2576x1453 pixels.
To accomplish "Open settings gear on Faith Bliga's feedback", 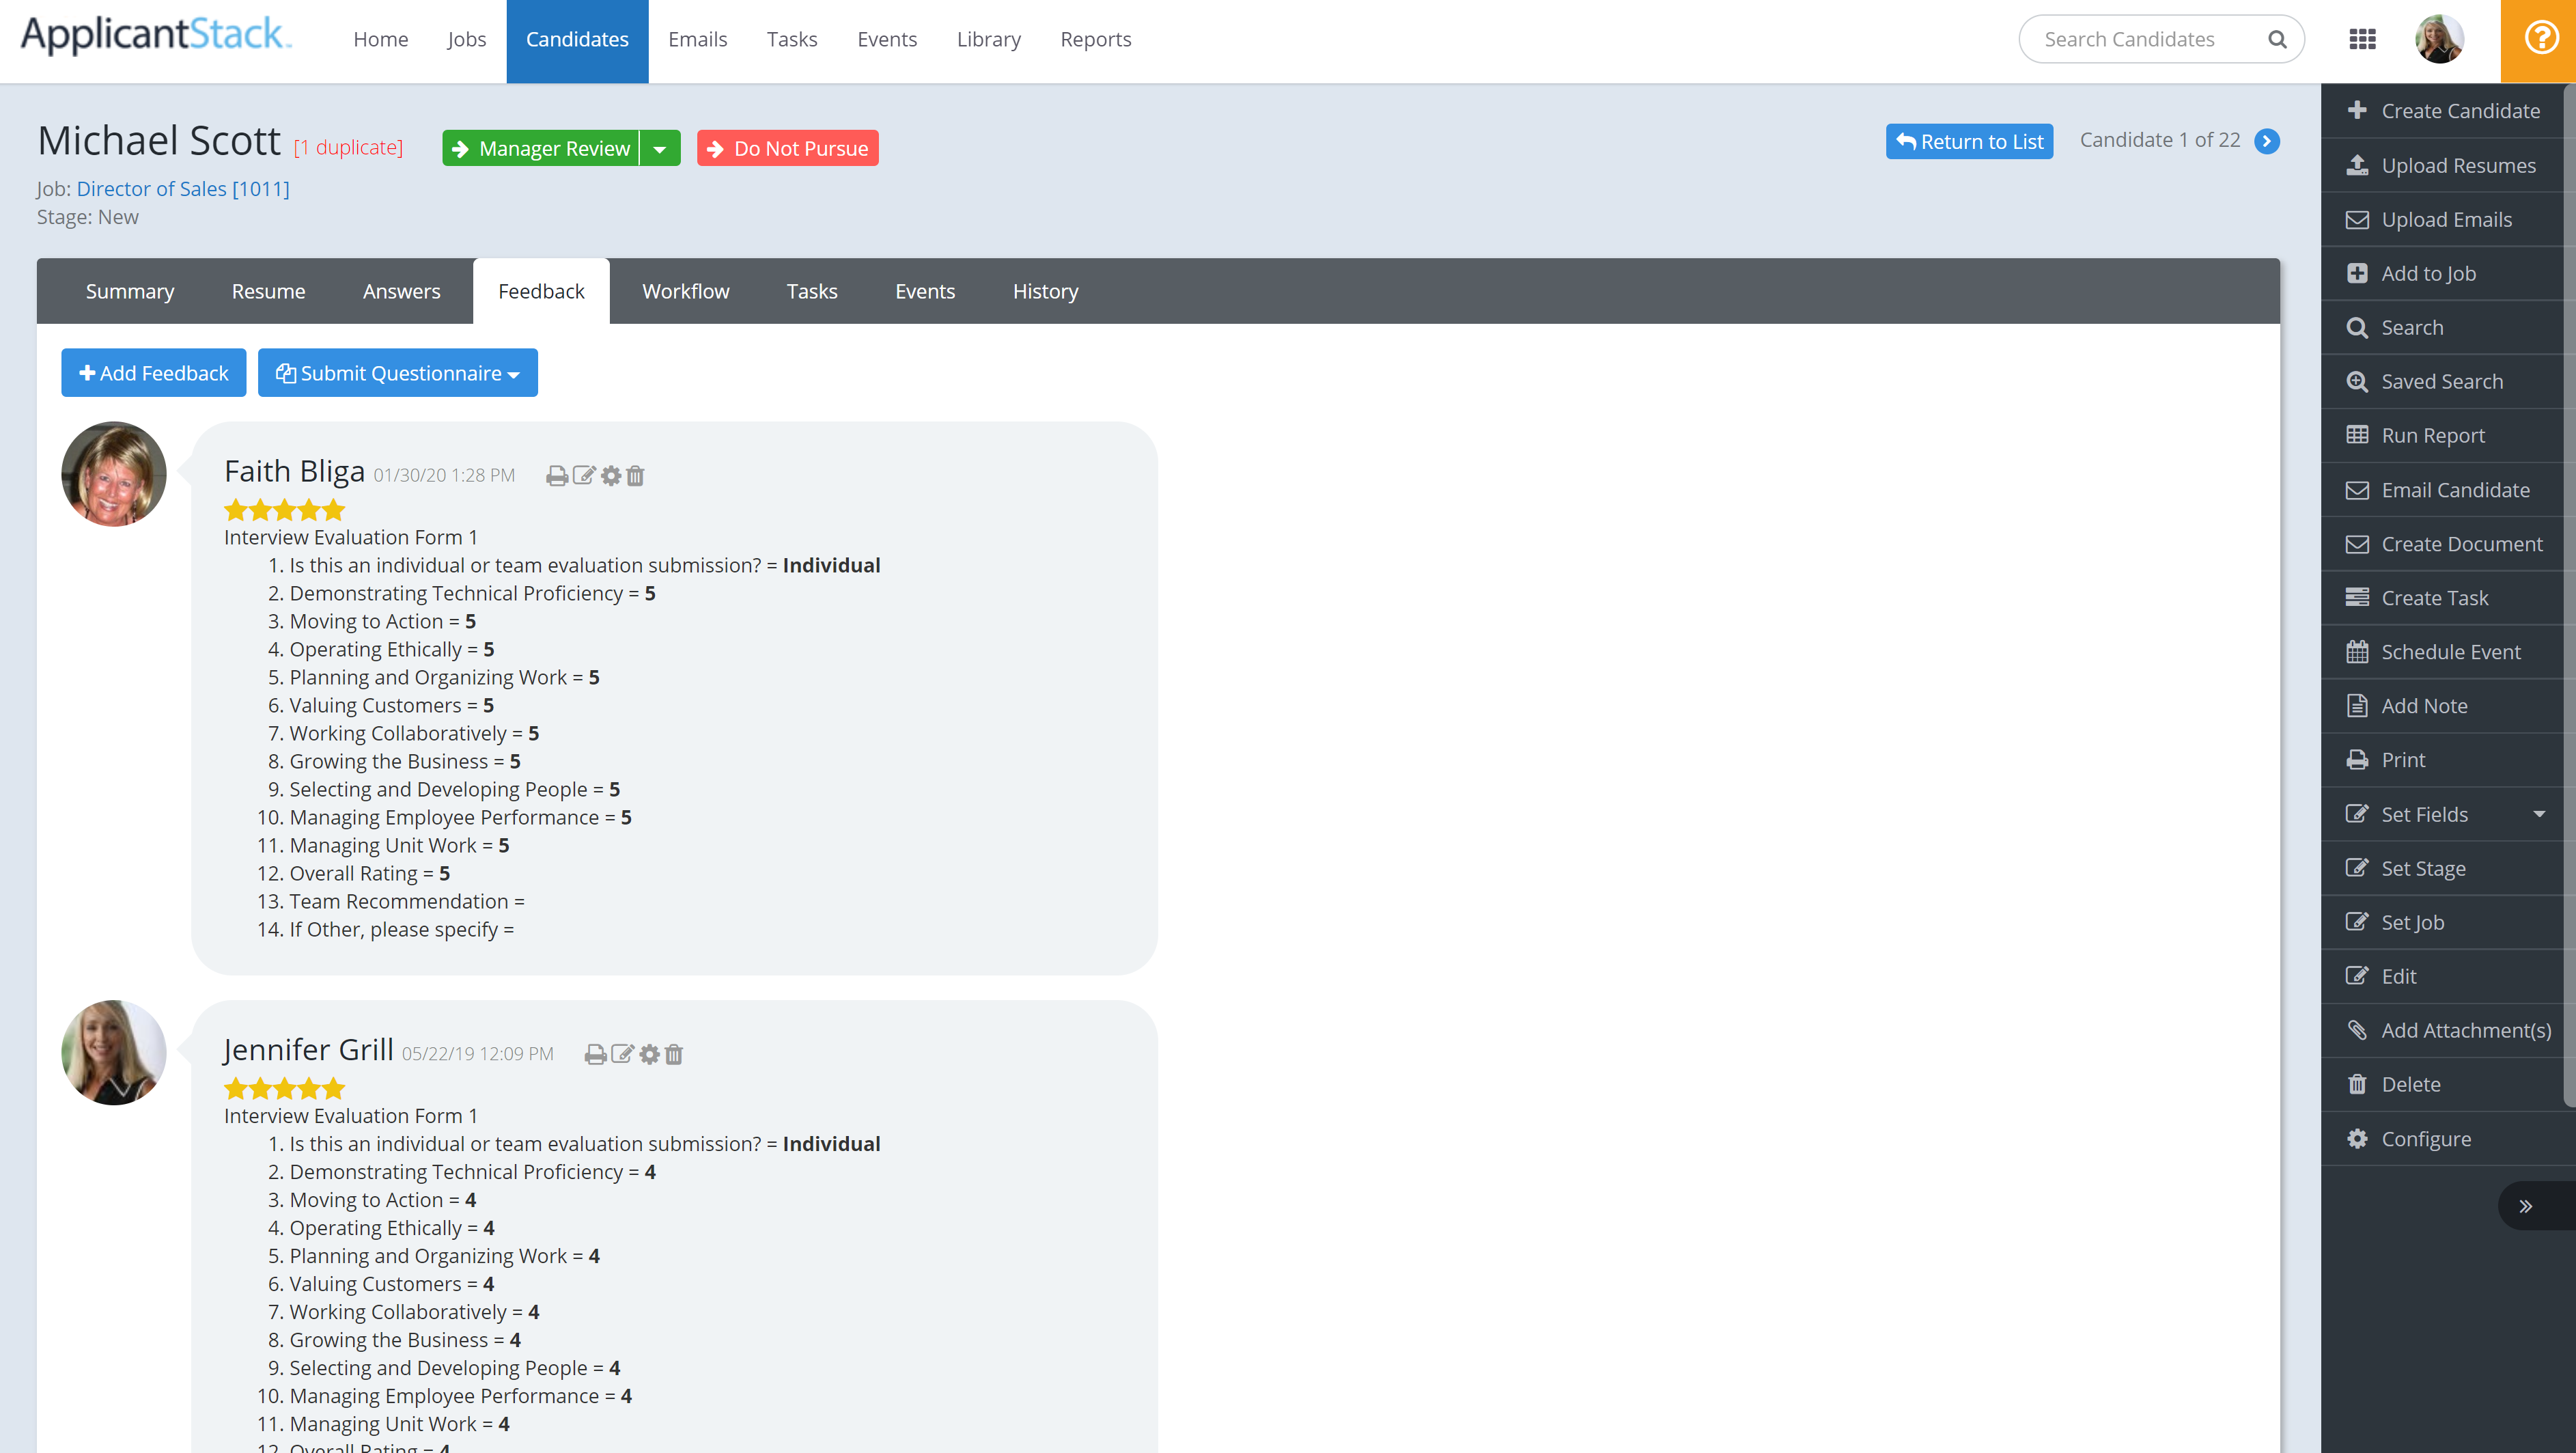I will [611, 476].
